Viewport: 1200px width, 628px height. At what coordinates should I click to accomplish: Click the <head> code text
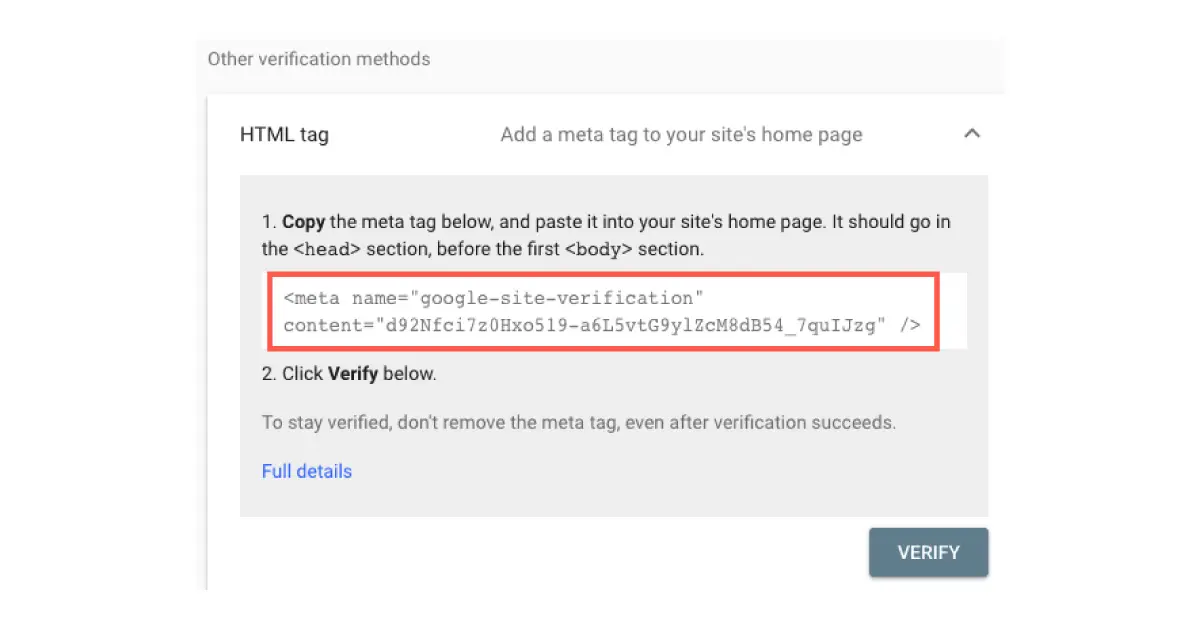321,248
